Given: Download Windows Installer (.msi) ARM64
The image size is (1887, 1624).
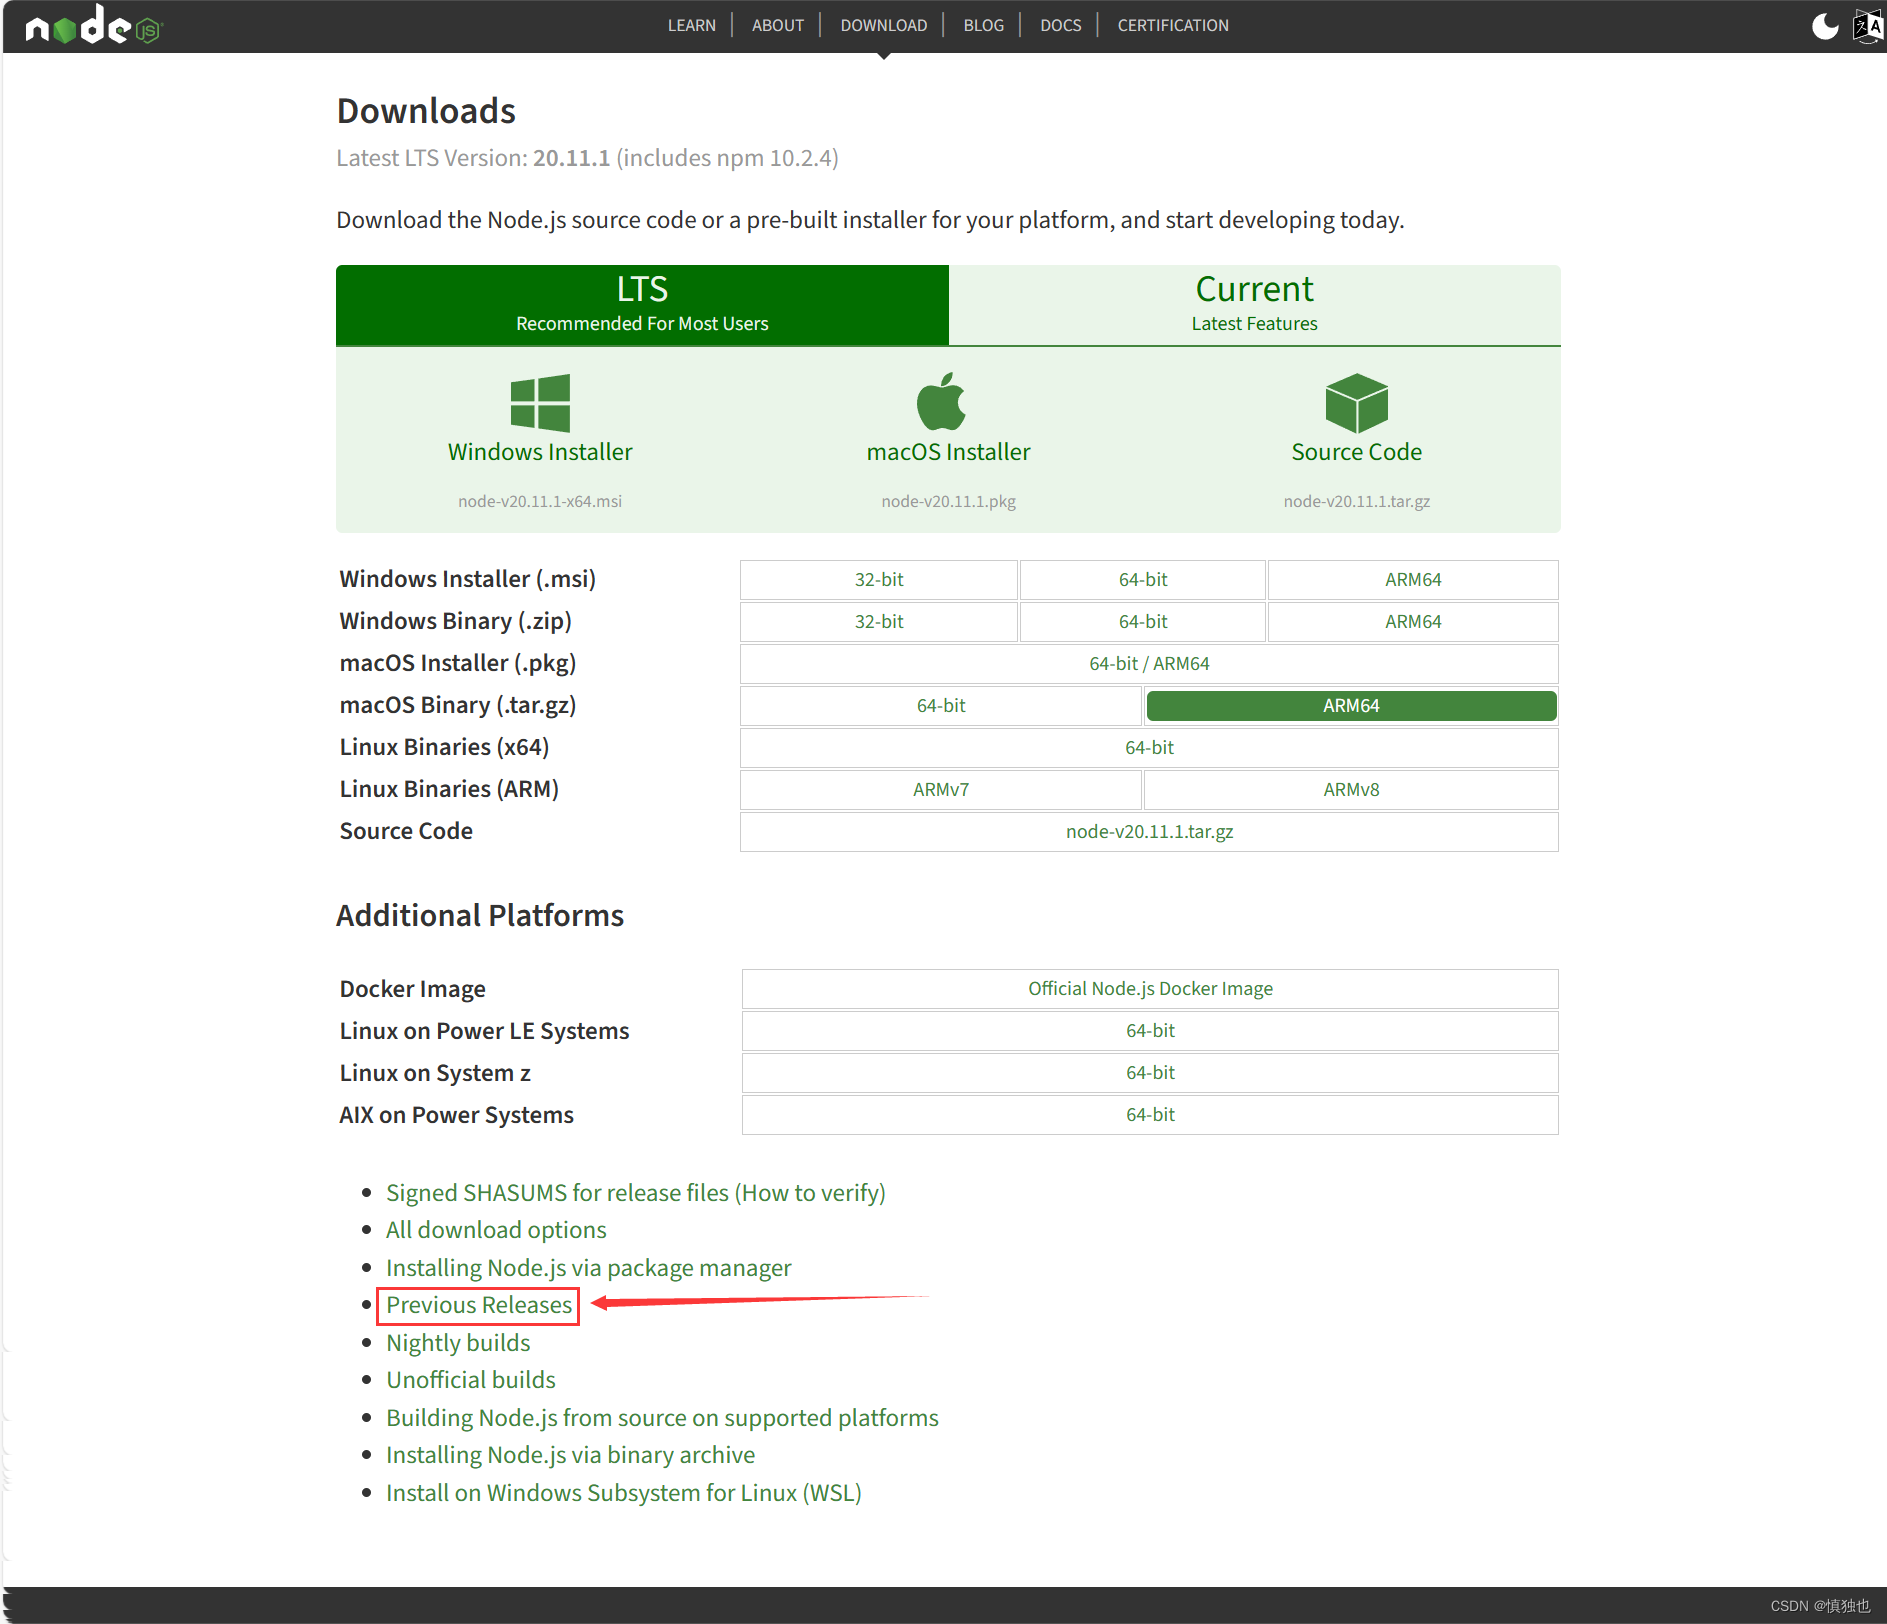Looking at the screenshot, I should [x=1413, y=580].
